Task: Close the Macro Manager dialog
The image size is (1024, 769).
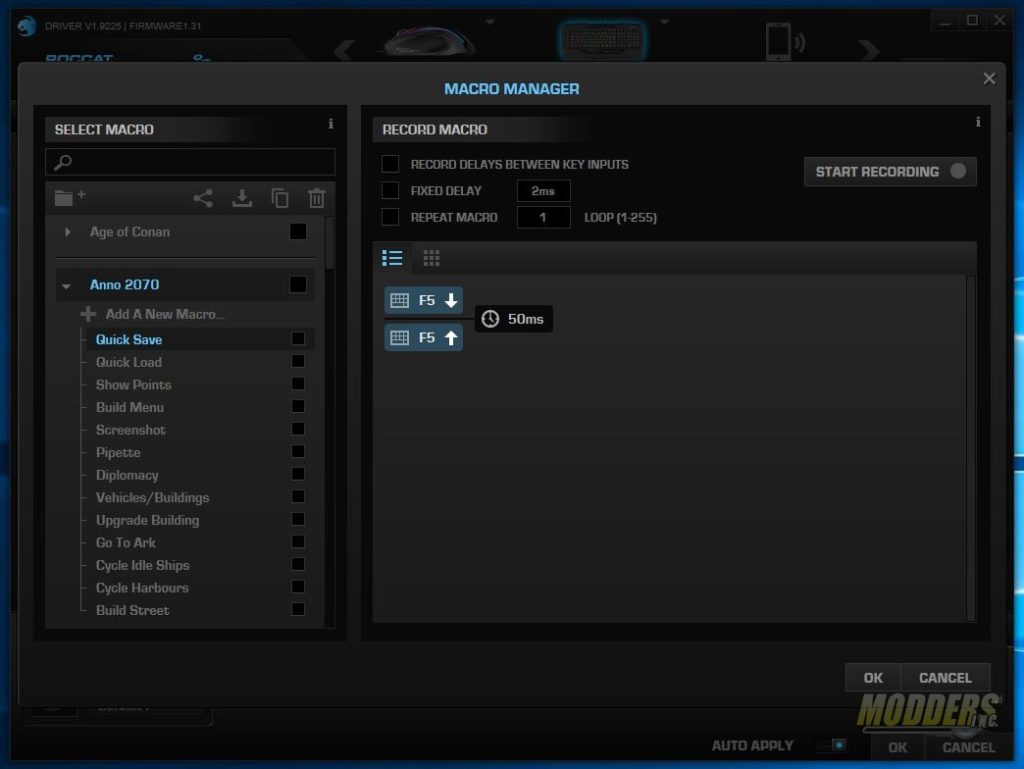Action: pyautogui.click(x=989, y=79)
